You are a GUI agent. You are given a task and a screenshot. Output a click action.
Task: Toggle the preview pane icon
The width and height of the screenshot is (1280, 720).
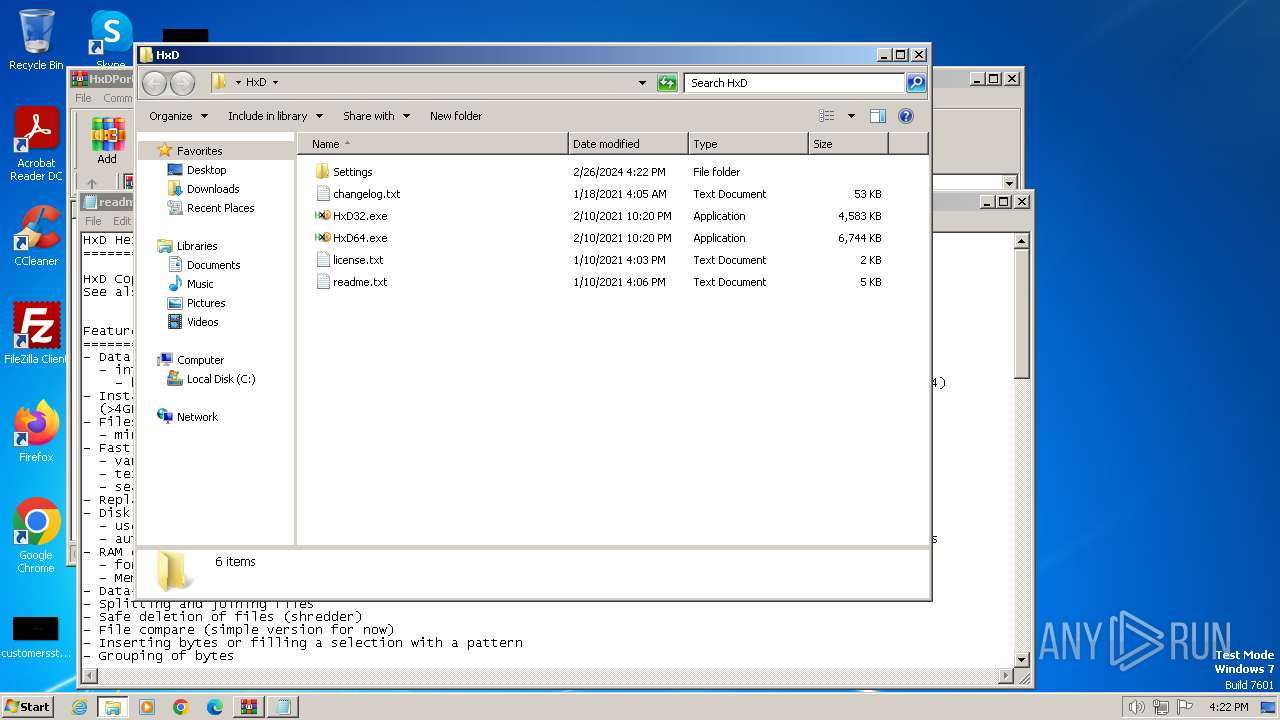[x=877, y=116]
